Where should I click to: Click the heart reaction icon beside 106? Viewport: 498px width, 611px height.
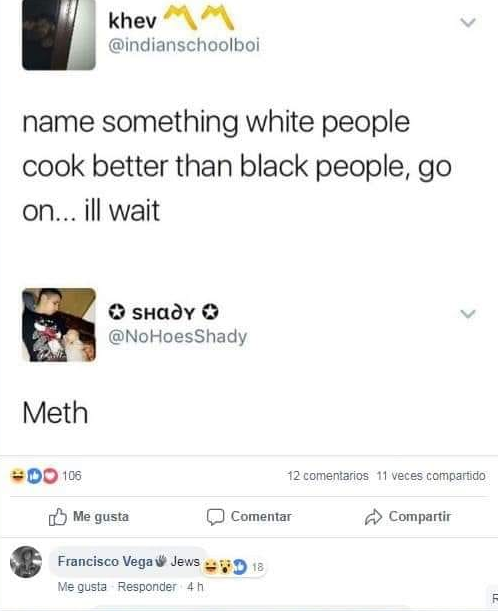pos(50,476)
